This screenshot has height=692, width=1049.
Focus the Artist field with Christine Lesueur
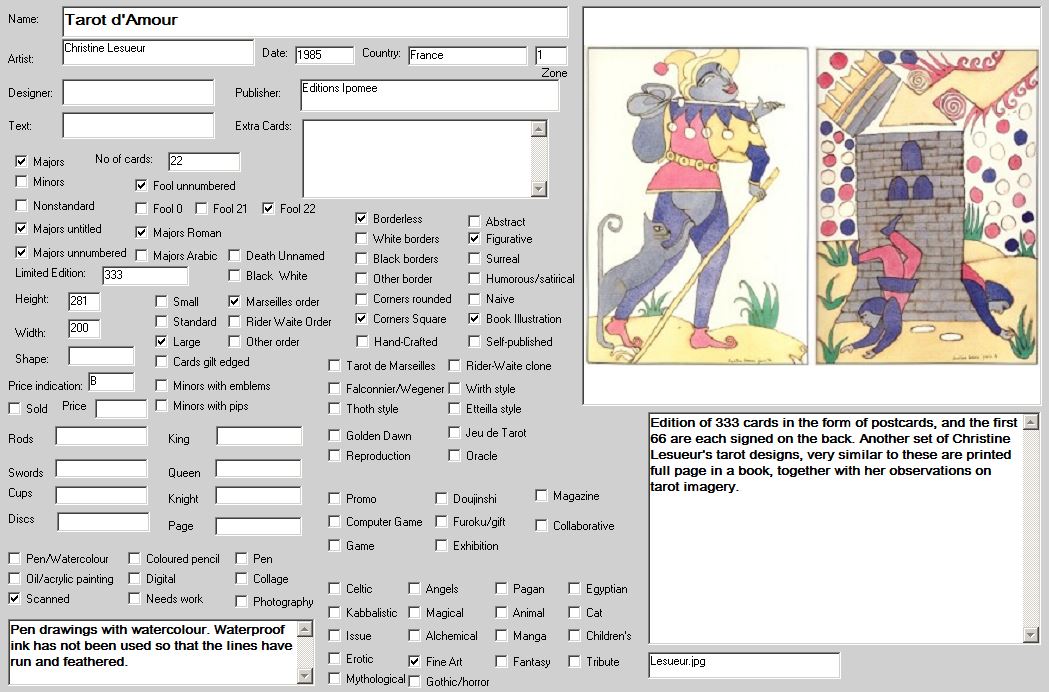(158, 52)
